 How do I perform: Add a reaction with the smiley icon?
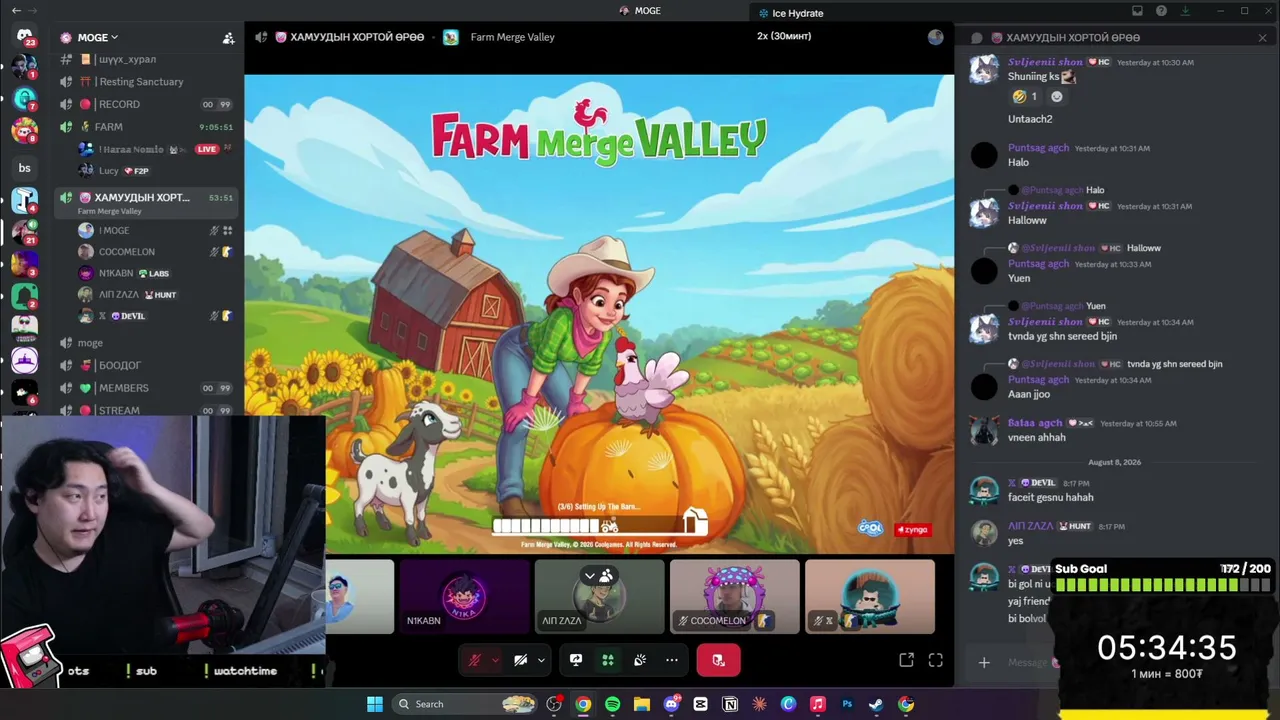[1057, 97]
